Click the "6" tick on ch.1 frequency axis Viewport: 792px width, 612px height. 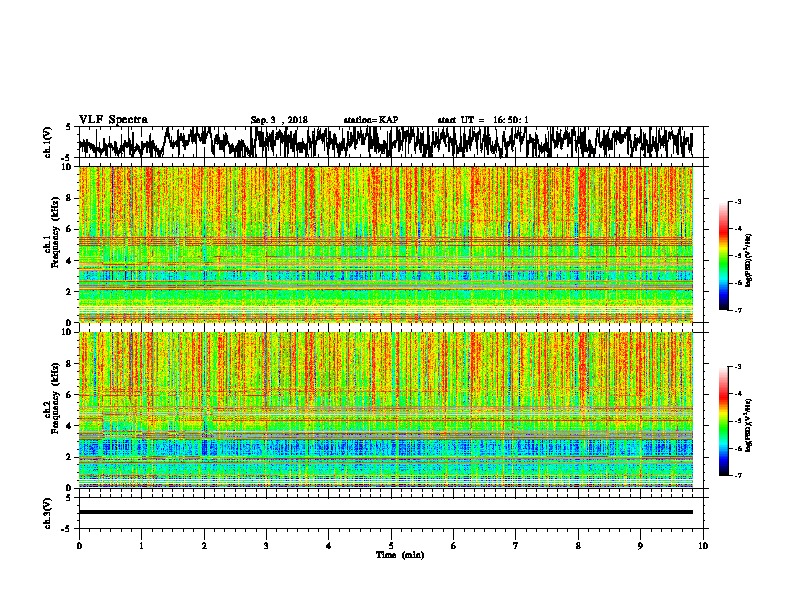click(x=71, y=229)
